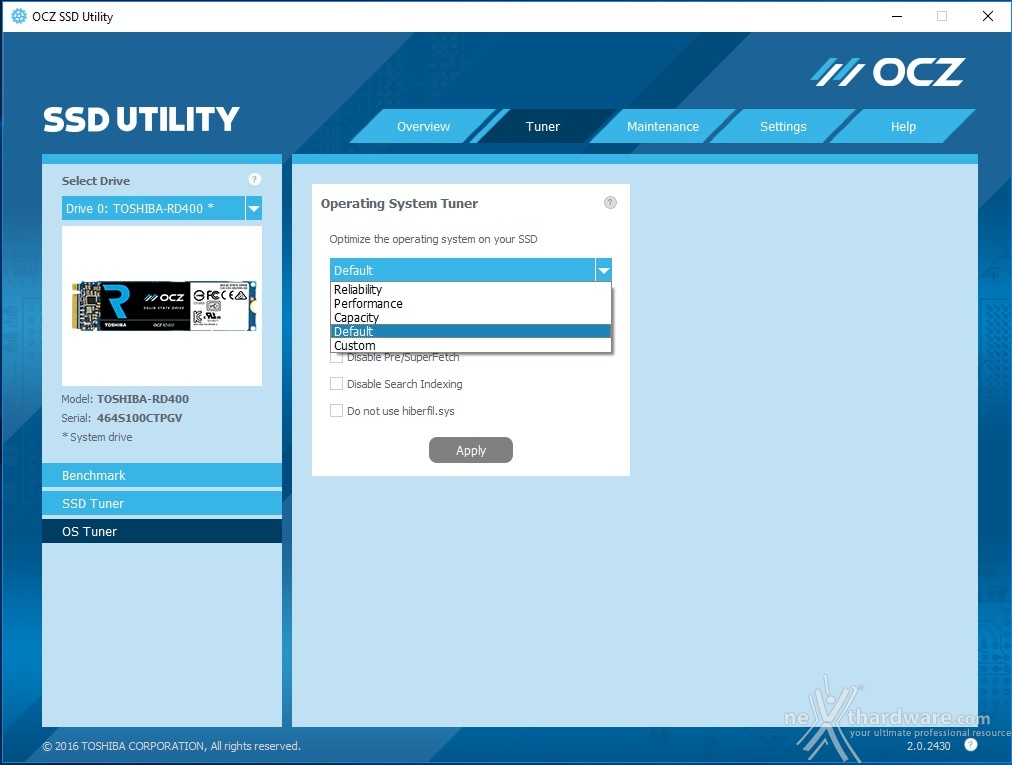Viewport: 1012px width, 765px height.
Task: Toggle the Disable Pre/SuperFetch checkbox
Action: click(336, 357)
